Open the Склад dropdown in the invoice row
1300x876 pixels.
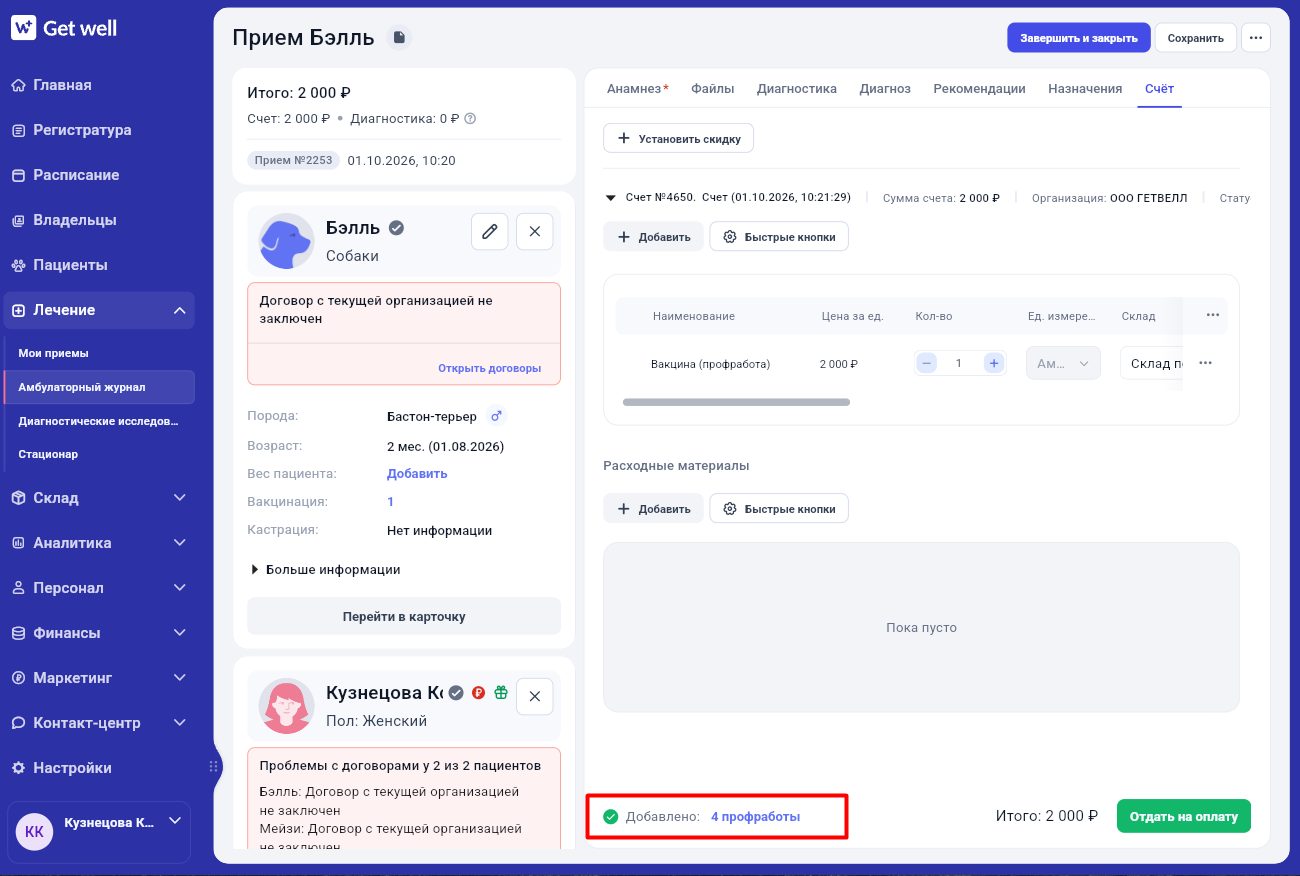coord(1152,363)
